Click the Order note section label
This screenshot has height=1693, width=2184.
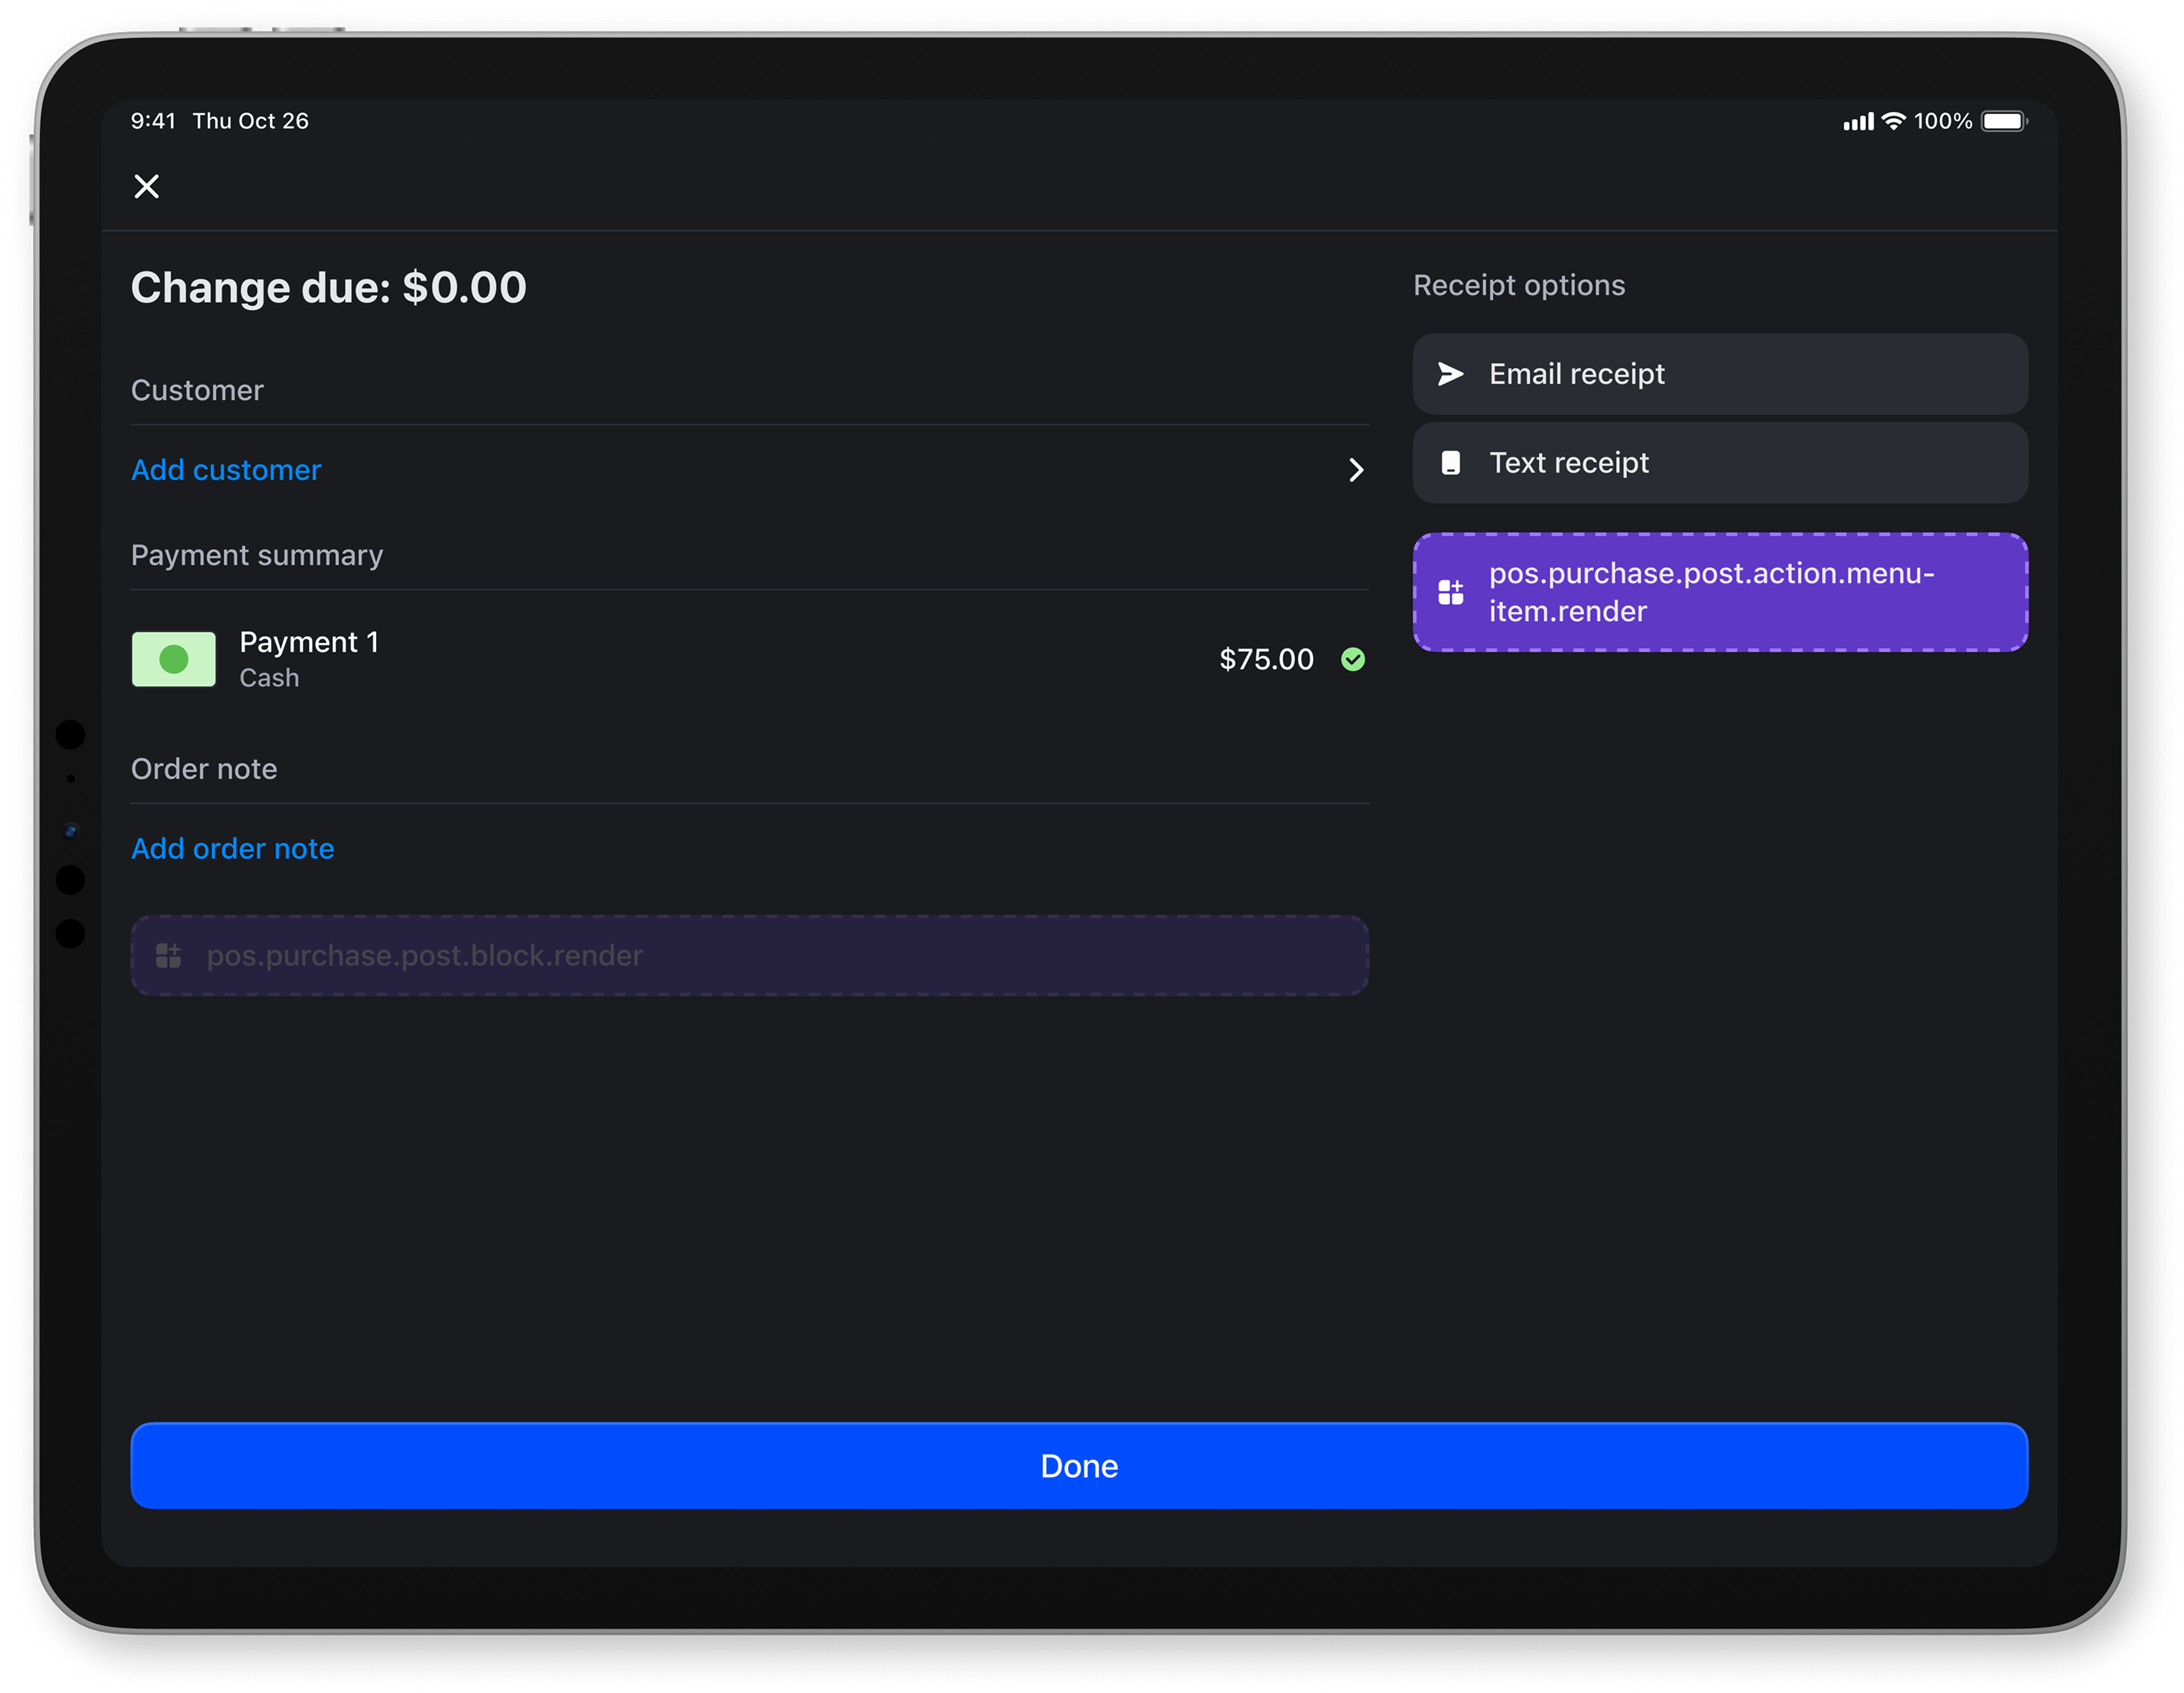click(204, 769)
